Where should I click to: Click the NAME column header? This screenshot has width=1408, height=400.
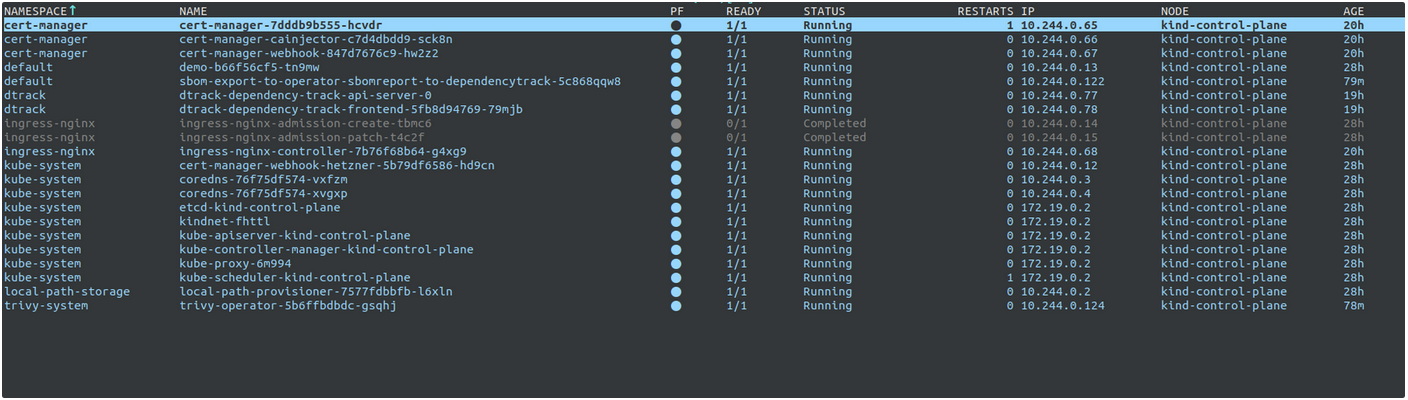(x=193, y=11)
